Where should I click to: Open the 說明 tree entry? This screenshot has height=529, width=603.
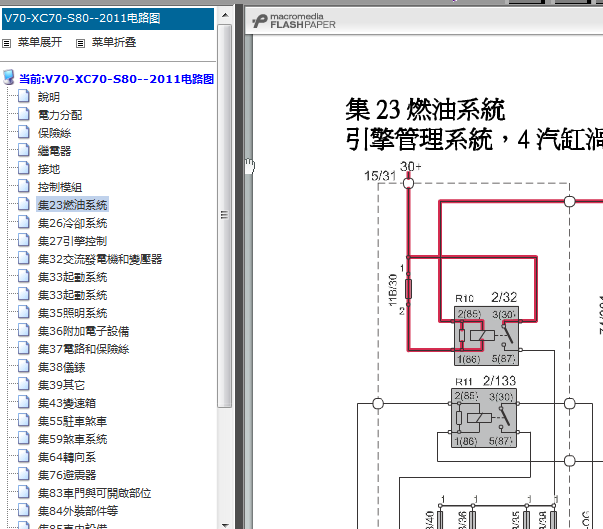(x=48, y=97)
